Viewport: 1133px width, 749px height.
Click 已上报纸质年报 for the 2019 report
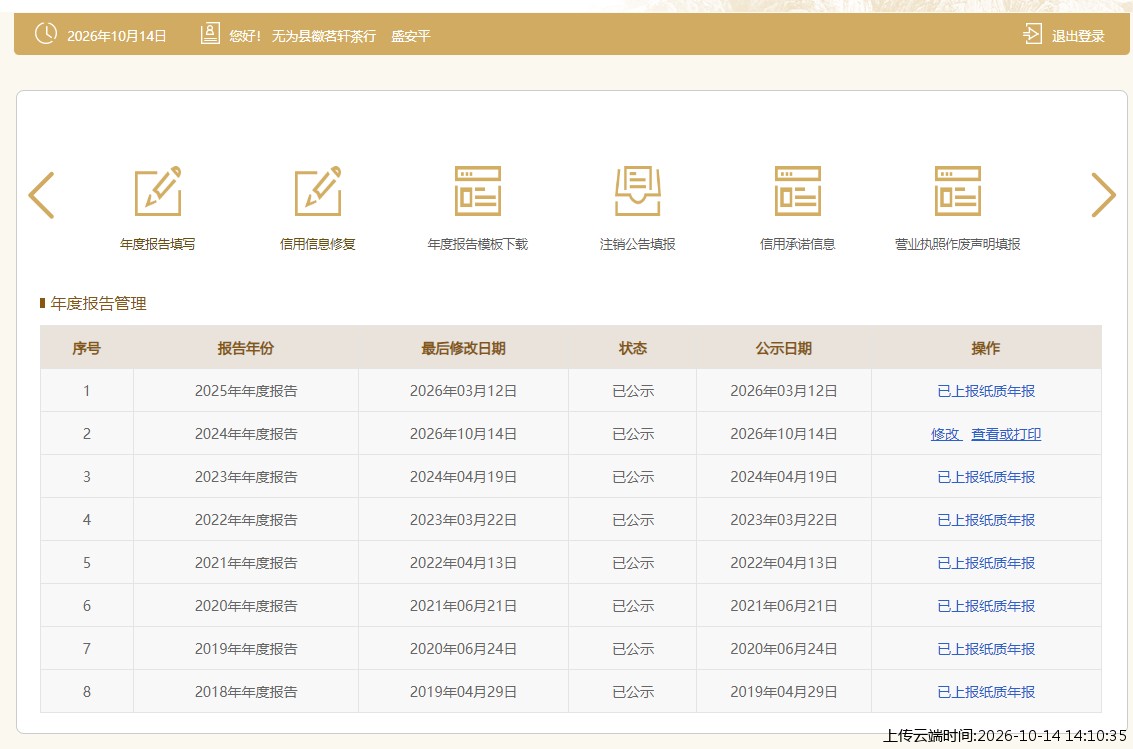pyautogui.click(x=986, y=649)
